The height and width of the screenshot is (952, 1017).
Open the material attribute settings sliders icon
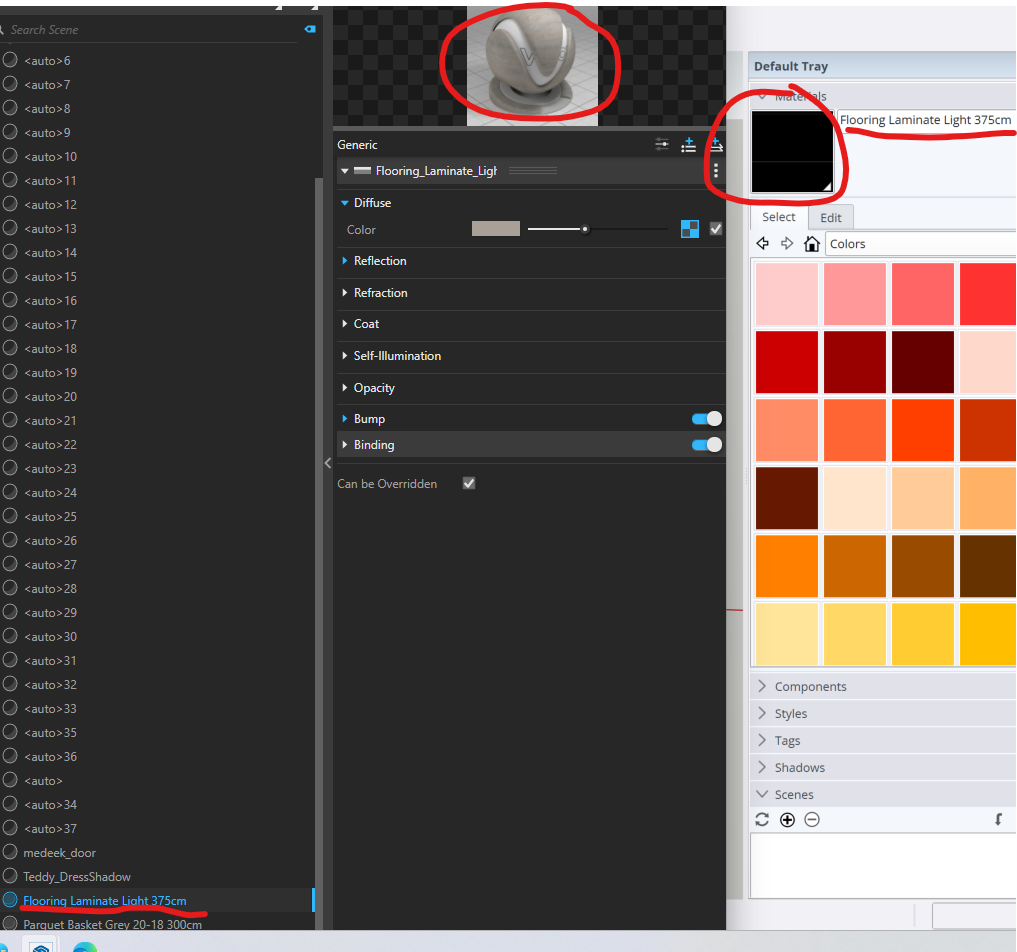[662, 144]
